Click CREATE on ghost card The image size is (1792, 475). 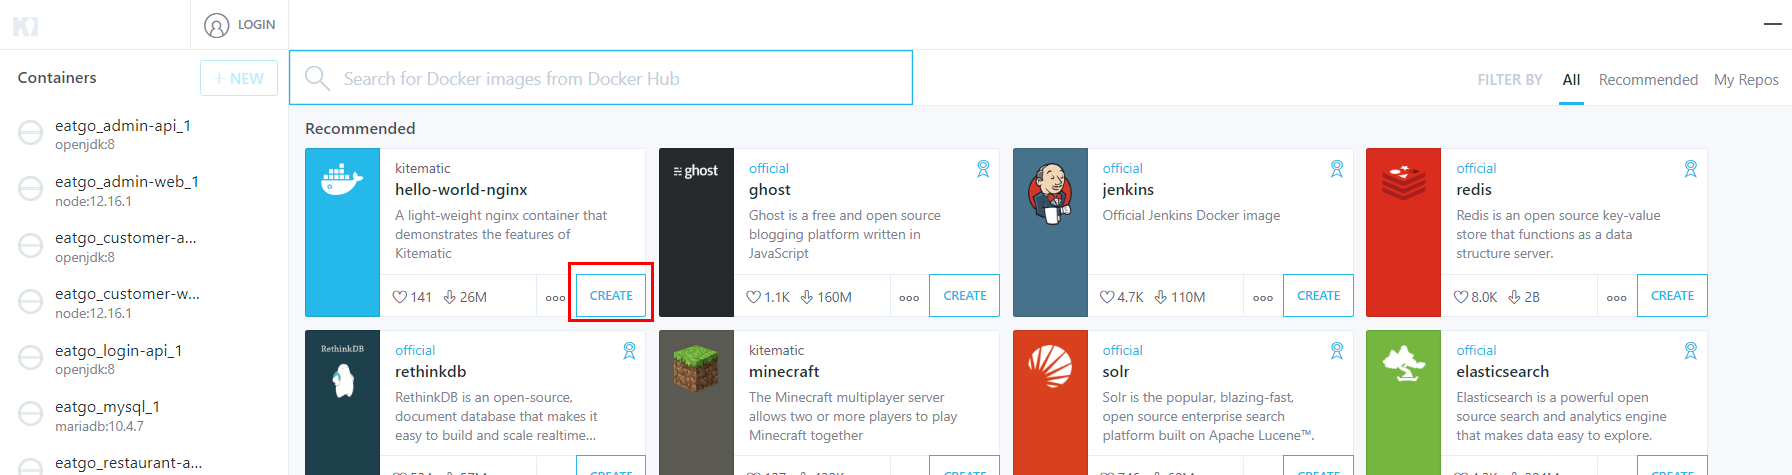point(965,296)
